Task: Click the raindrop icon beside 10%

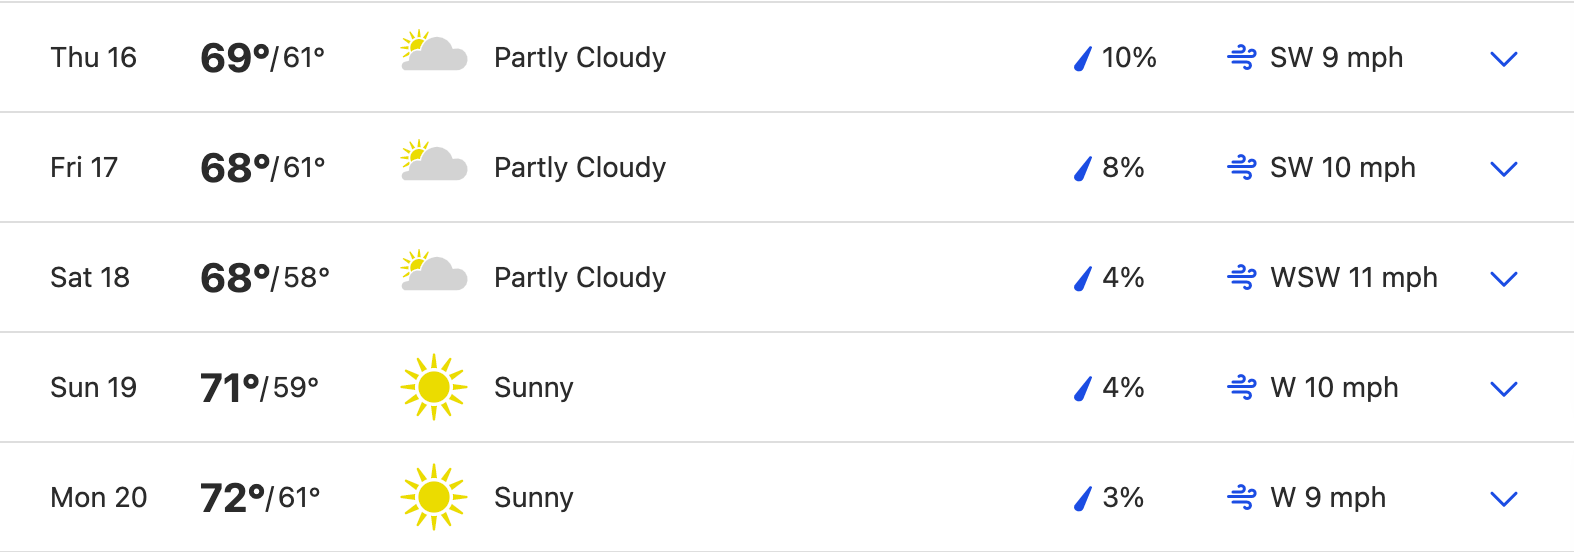Action: (x=1082, y=59)
